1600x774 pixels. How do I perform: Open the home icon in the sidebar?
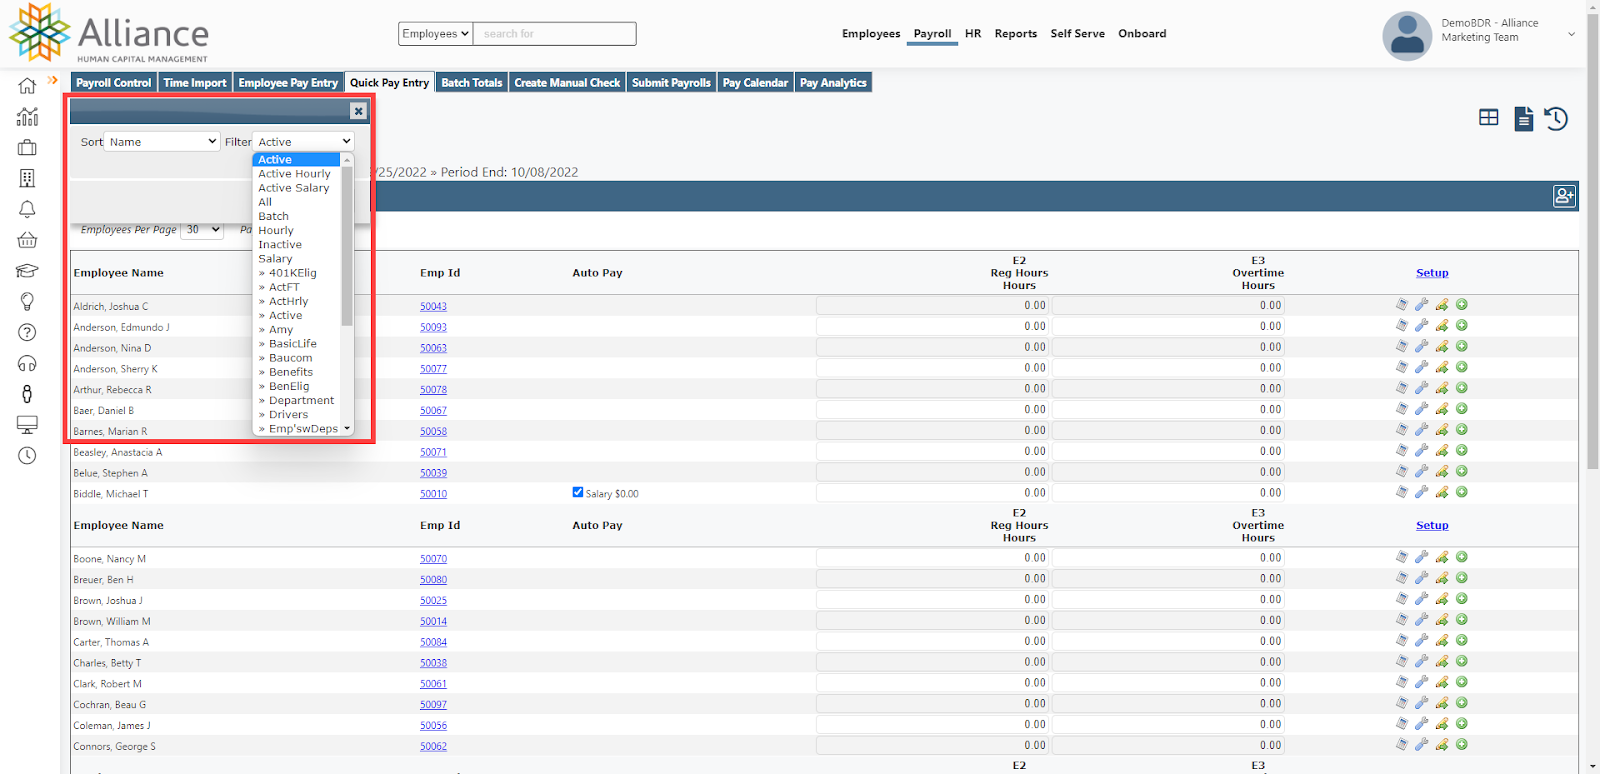pyautogui.click(x=27, y=86)
